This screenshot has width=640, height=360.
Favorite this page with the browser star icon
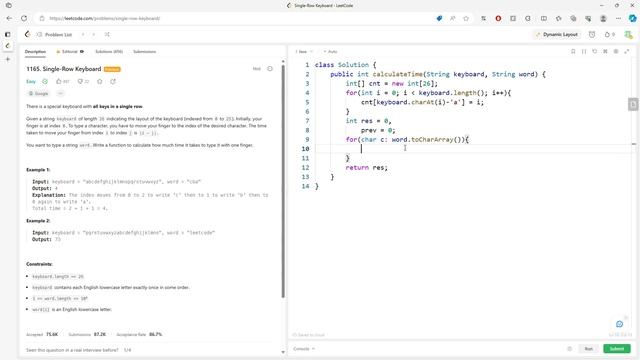pyautogui.click(x=466, y=18)
